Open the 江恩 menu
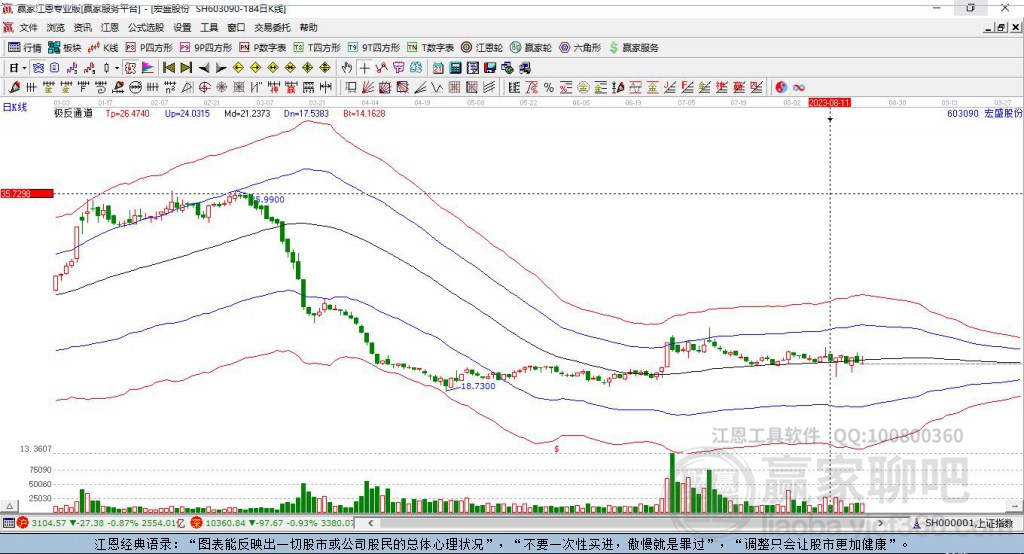 click(x=110, y=27)
